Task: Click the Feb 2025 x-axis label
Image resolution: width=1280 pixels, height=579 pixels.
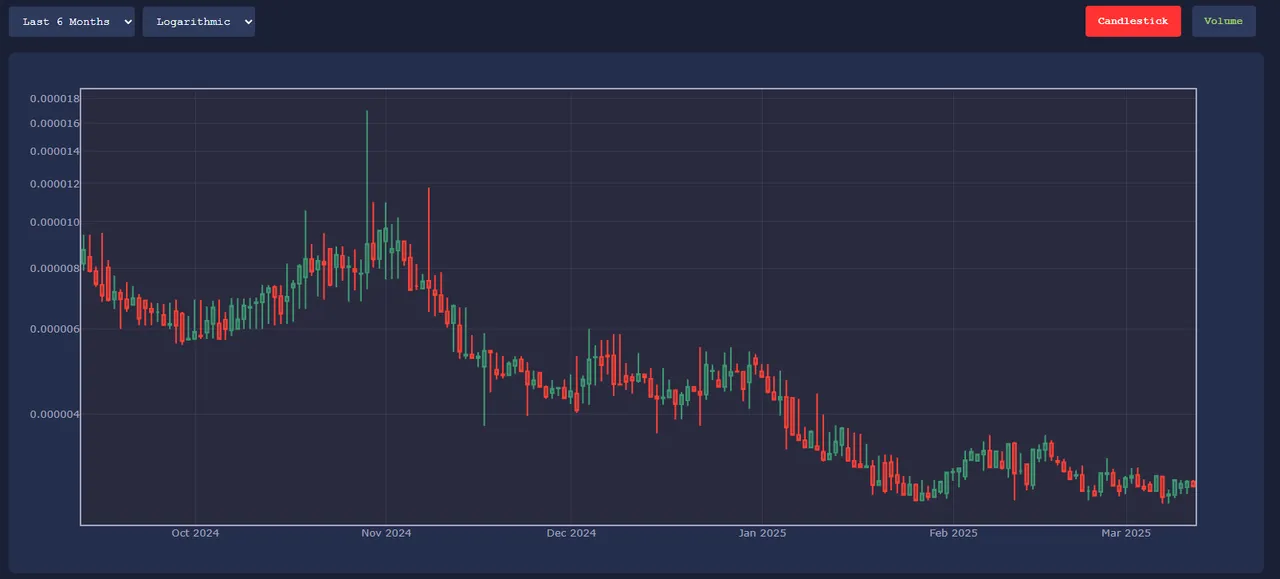Action: (x=953, y=533)
